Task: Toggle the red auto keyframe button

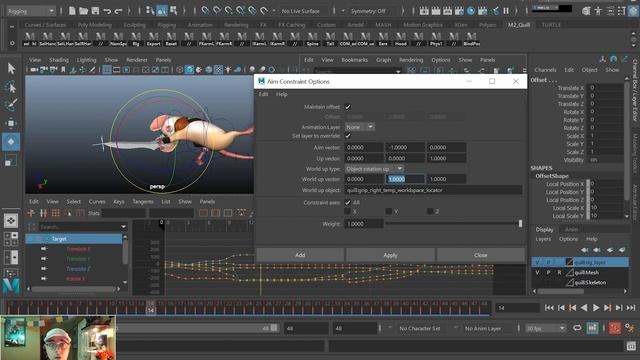Action: click(x=615, y=328)
